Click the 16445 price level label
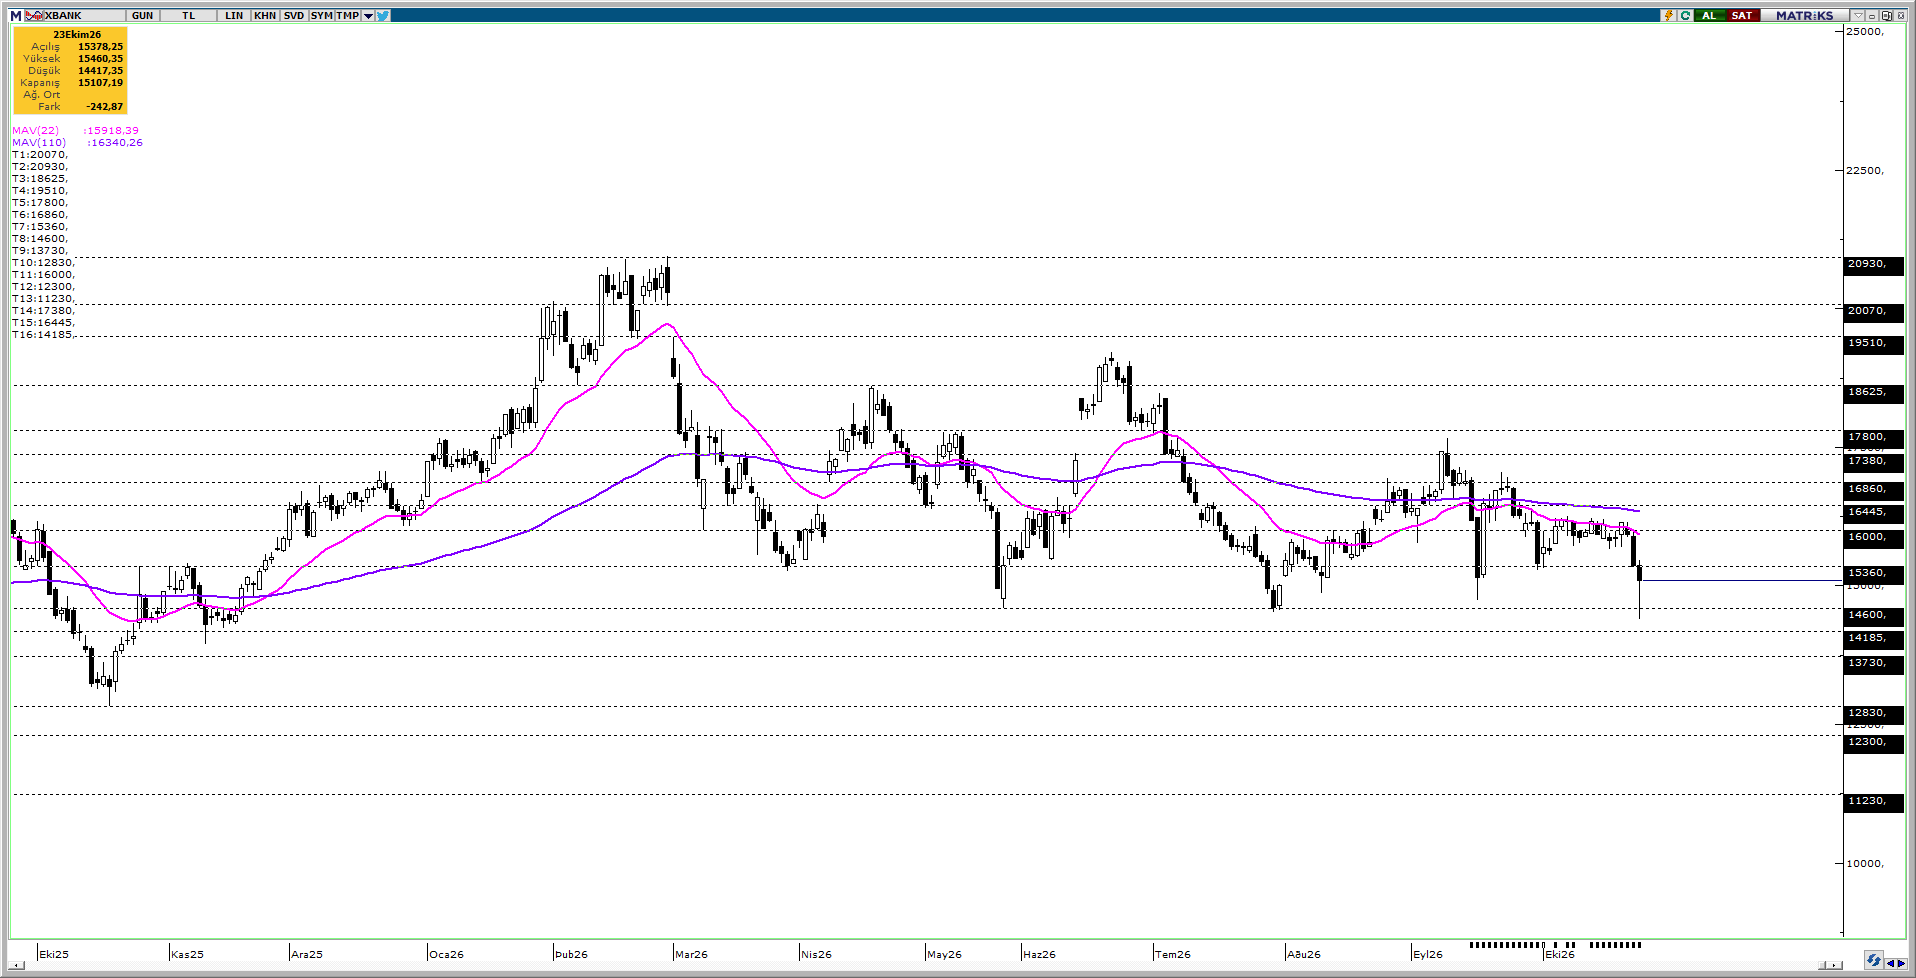This screenshot has width=1916, height=978. tap(1873, 512)
